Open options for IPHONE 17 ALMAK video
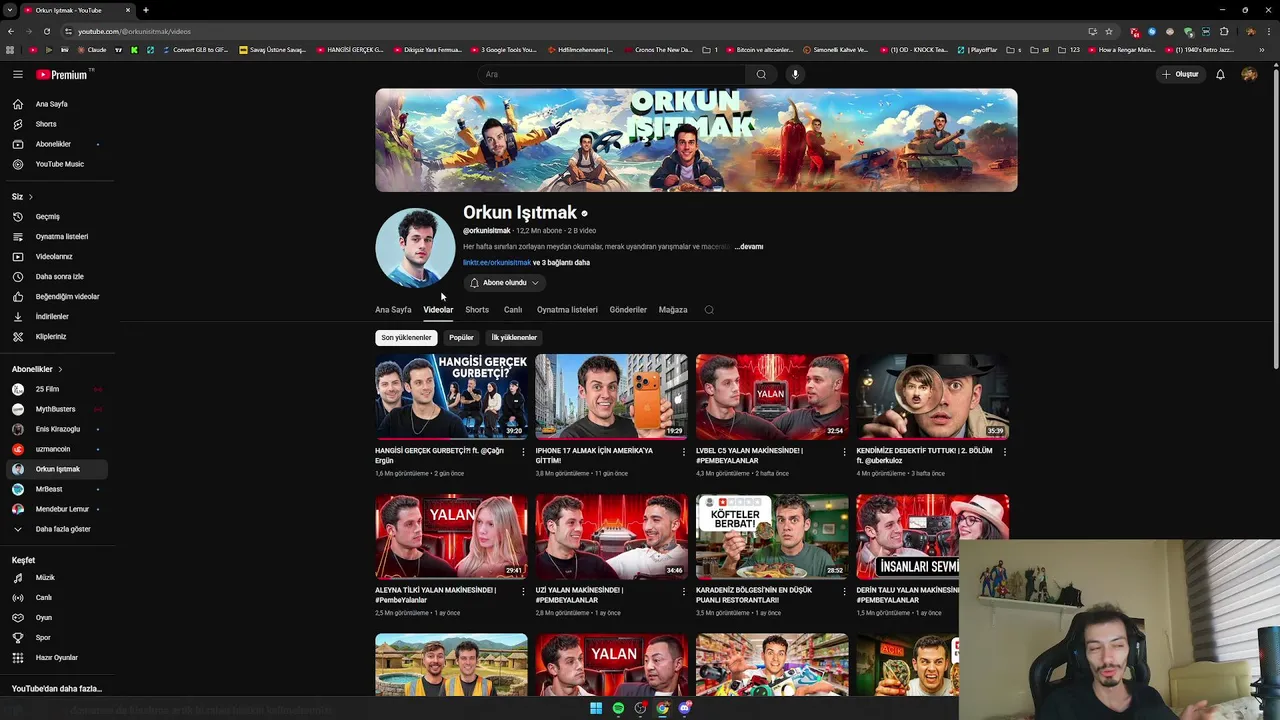Image resolution: width=1280 pixels, height=720 pixels. 684,452
